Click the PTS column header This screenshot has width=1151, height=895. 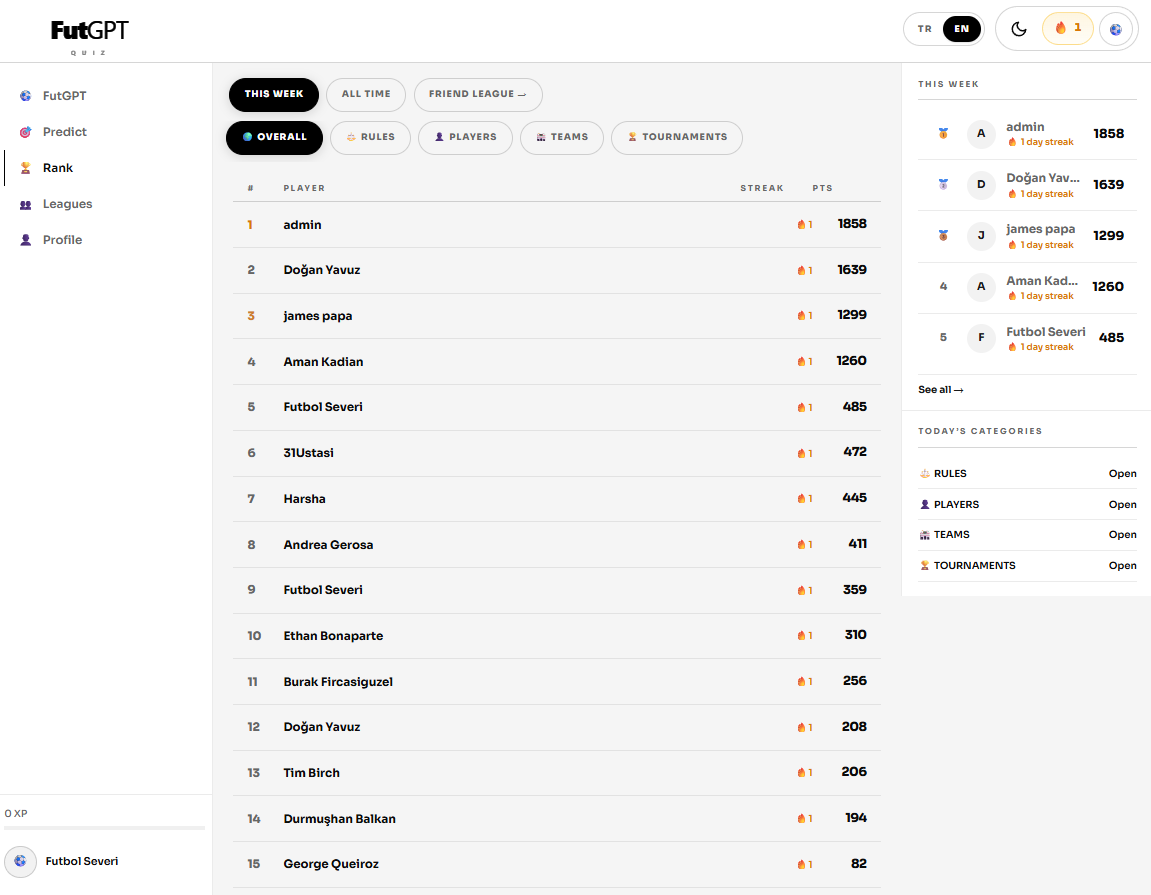(x=822, y=188)
